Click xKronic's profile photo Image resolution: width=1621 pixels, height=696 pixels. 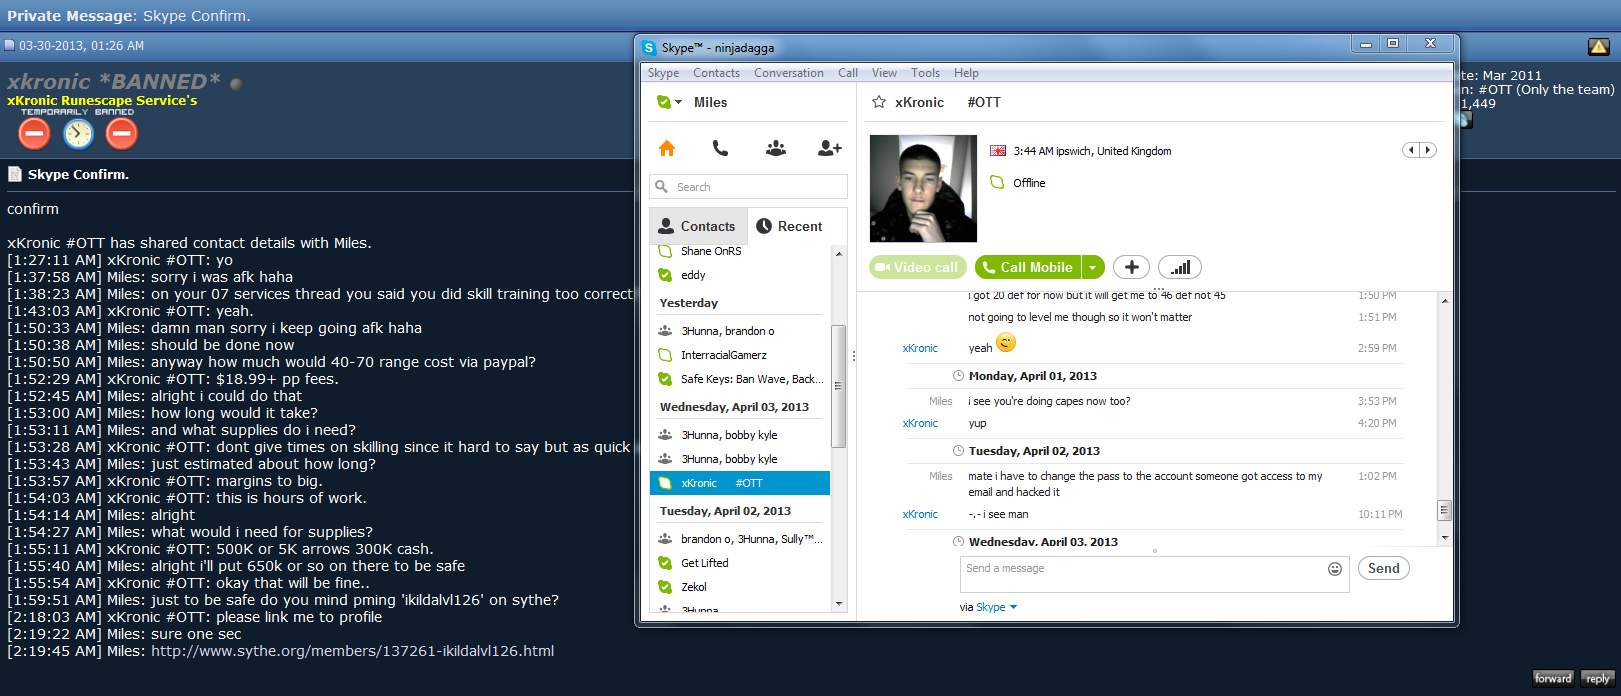coord(923,189)
